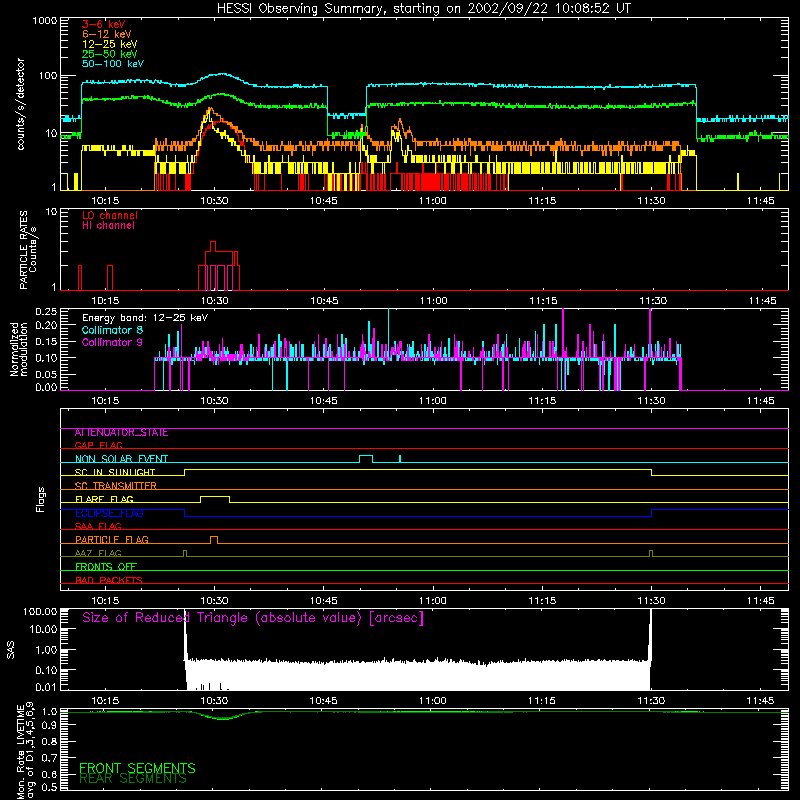Select the orange 6-12 keV legend entry
Viewport: 800px width, 800px height.
[x=107, y=34]
